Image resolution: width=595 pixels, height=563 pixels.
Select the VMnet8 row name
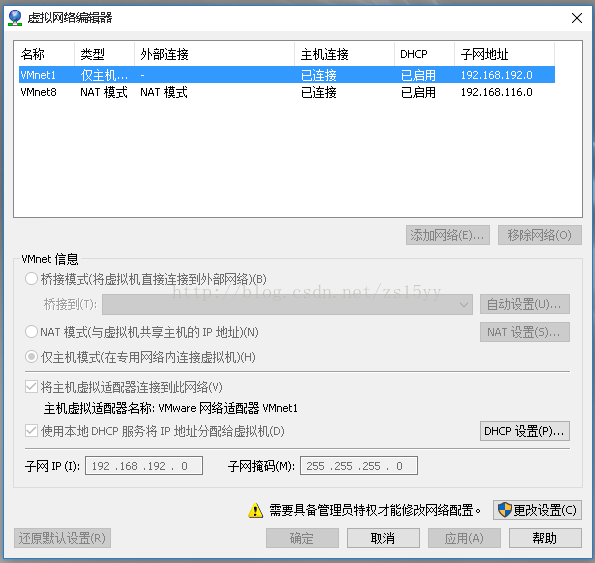click(x=38, y=92)
